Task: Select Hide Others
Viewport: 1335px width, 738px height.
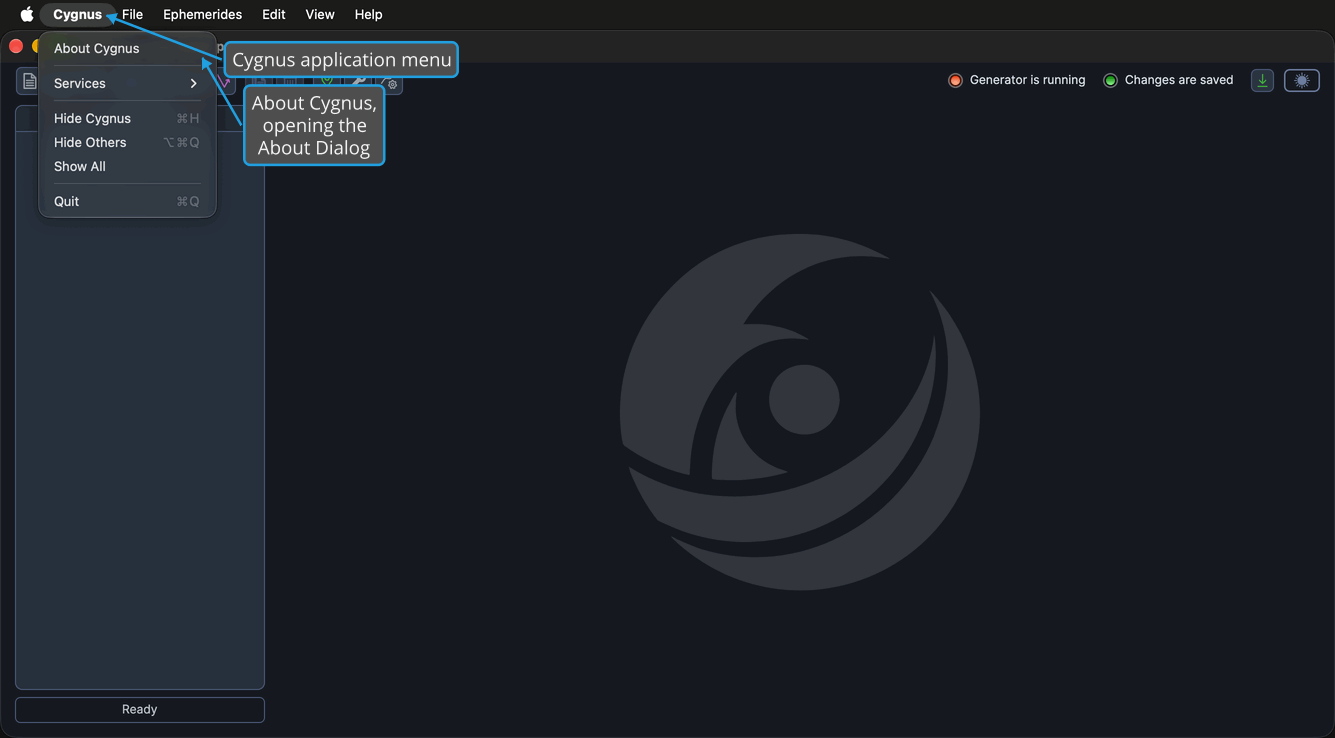Action: click(x=127, y=142)
